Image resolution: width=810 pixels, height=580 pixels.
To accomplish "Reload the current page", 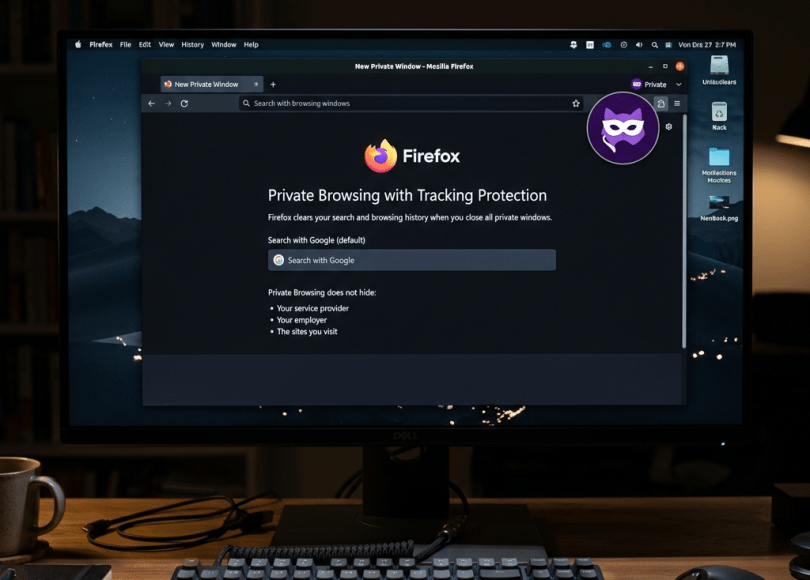I will click(x=184, y=103).
